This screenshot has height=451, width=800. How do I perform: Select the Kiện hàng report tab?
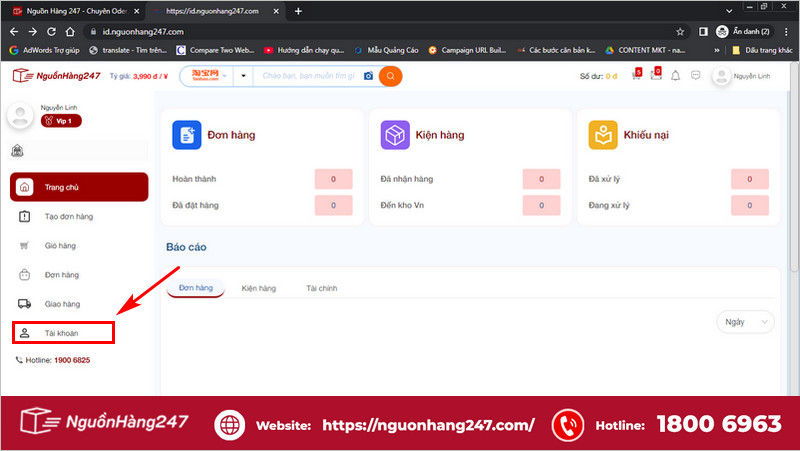[259, 288]
